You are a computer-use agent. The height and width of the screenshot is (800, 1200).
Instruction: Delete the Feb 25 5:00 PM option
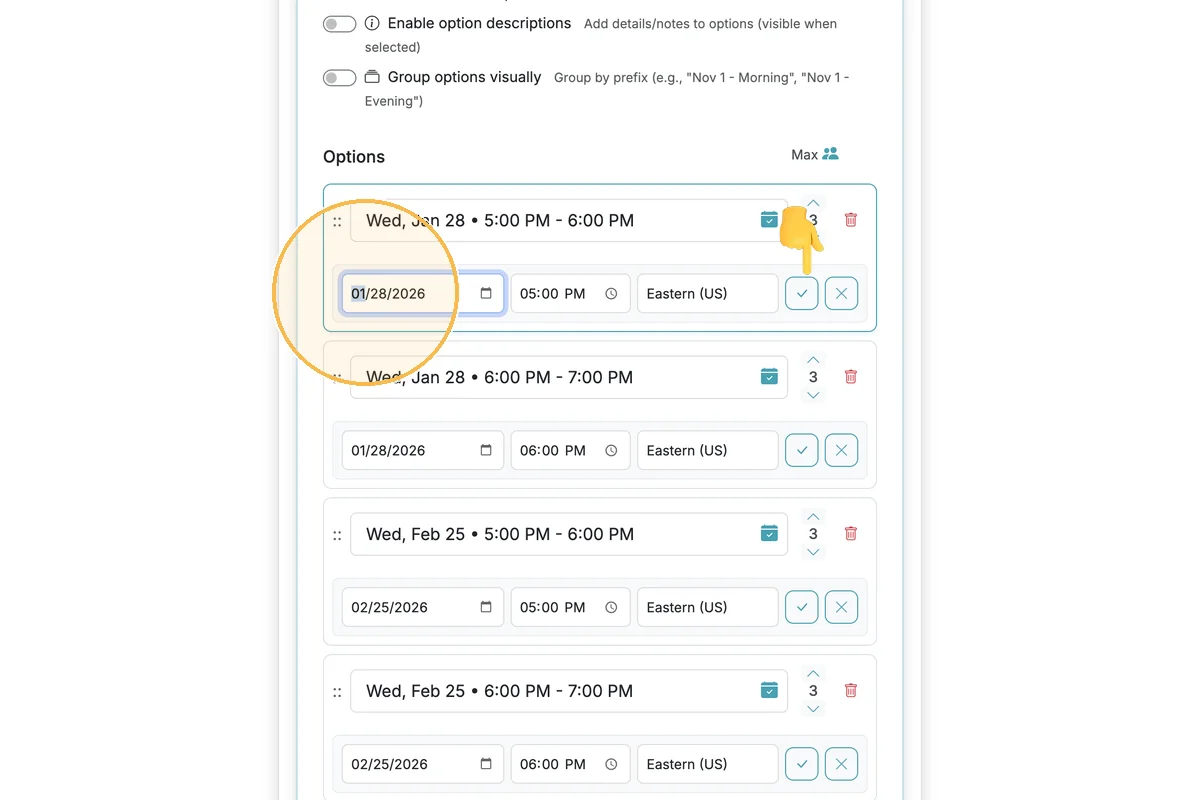(851, 534)
